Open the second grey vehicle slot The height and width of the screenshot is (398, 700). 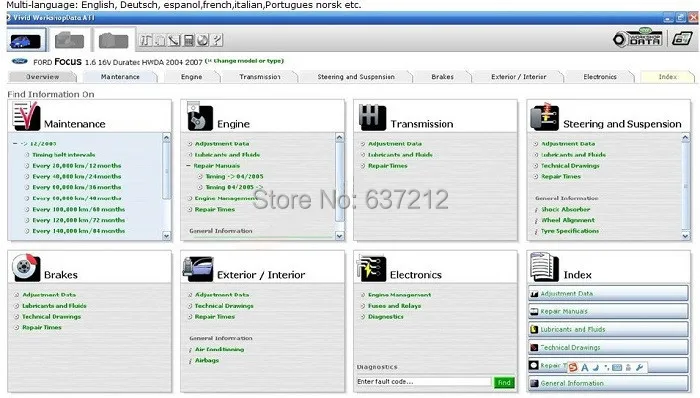69,41
